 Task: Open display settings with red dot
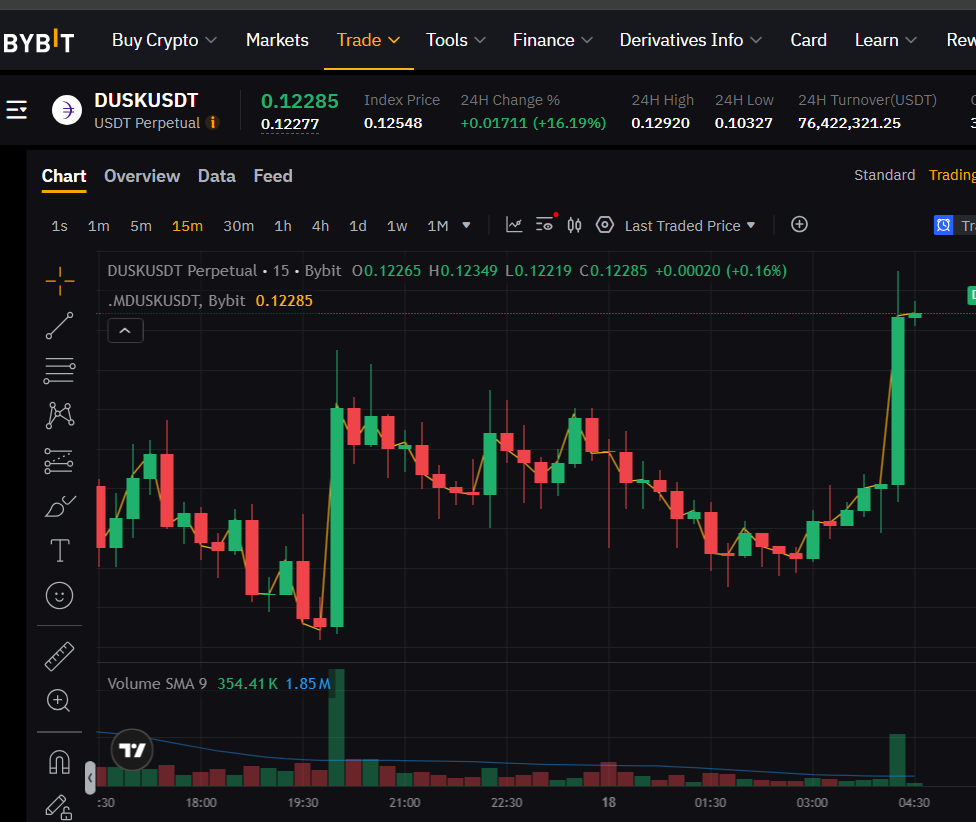pos(545,224)
